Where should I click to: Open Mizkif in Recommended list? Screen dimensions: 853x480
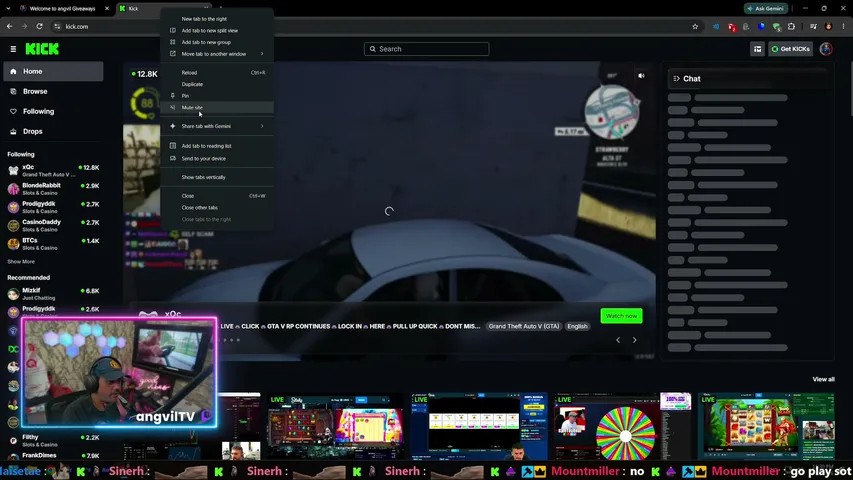coord(53,294)
